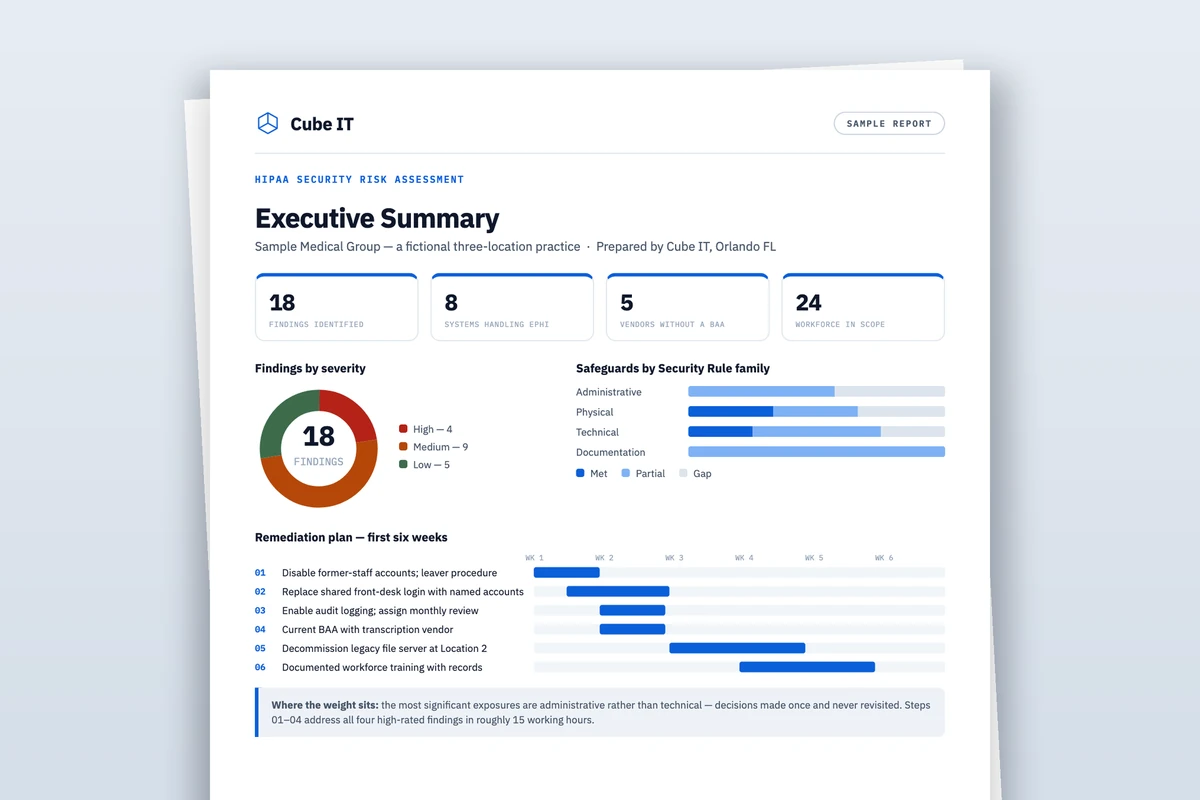Select the 8 Systems Handling ePHI card
Screen dimensions: 1200x800
coord(512,307)
